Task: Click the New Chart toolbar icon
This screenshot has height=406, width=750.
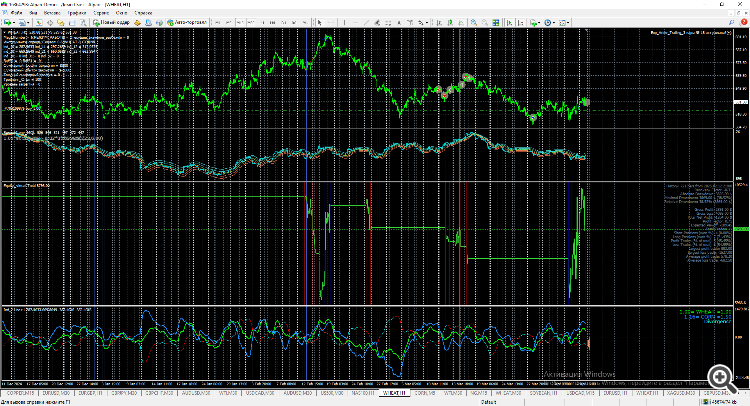Action: point(8,22)
